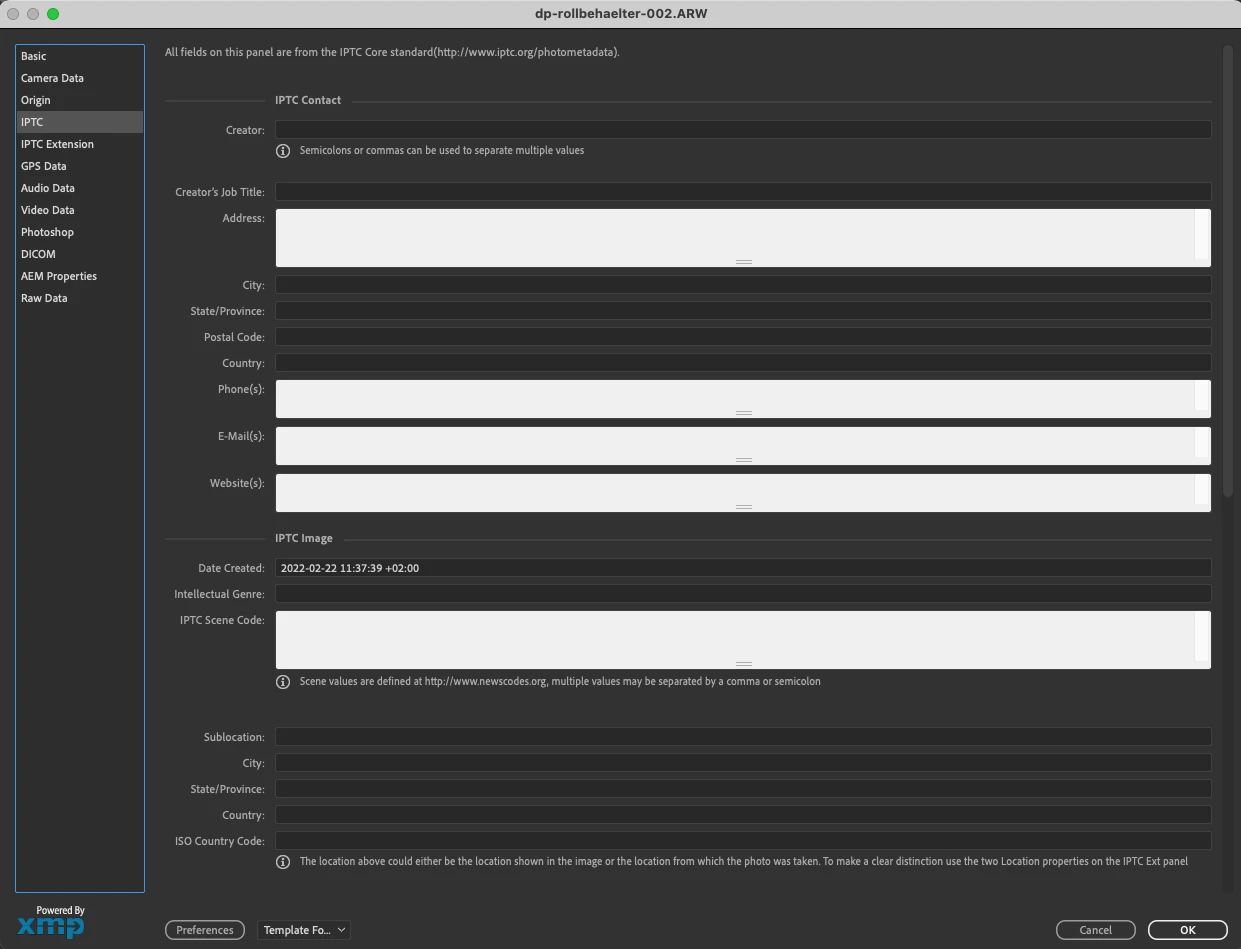This screenshot has width=1241, height=949.
Task: Switch to Photoshop panel
Action: [80, 232]
